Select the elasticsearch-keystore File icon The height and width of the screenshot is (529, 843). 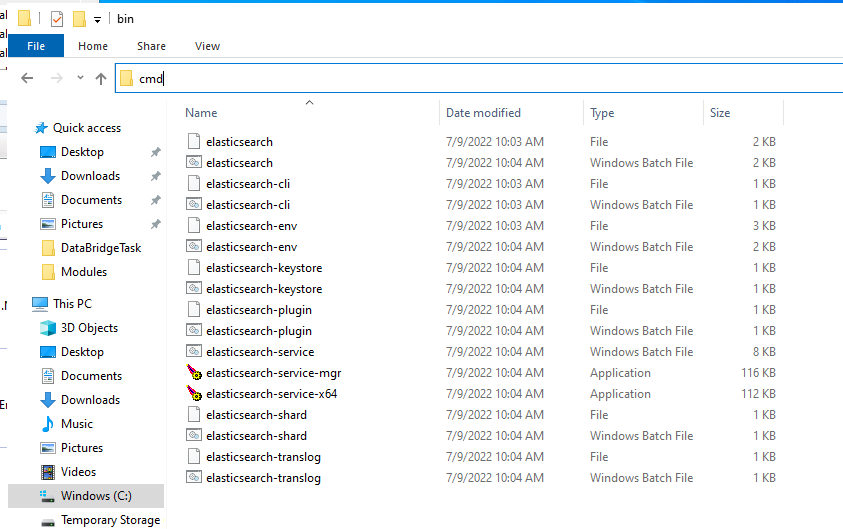194,267
